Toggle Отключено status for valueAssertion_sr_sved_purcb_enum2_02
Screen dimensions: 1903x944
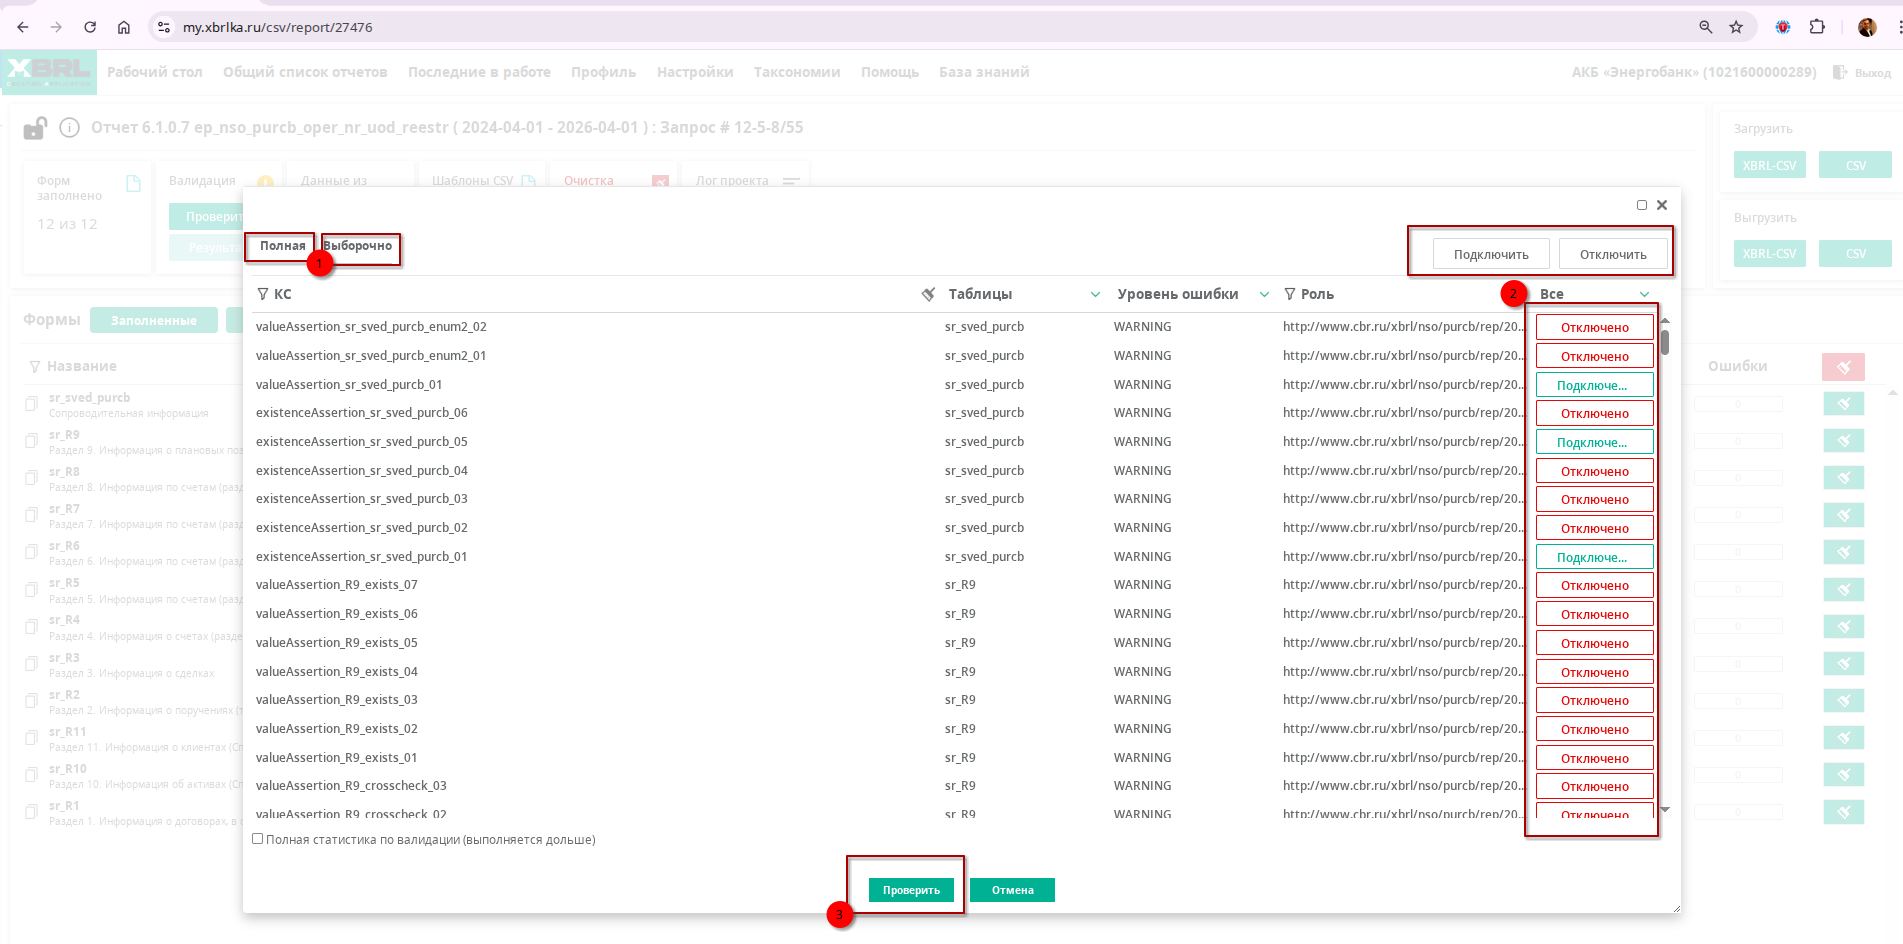1594,328
